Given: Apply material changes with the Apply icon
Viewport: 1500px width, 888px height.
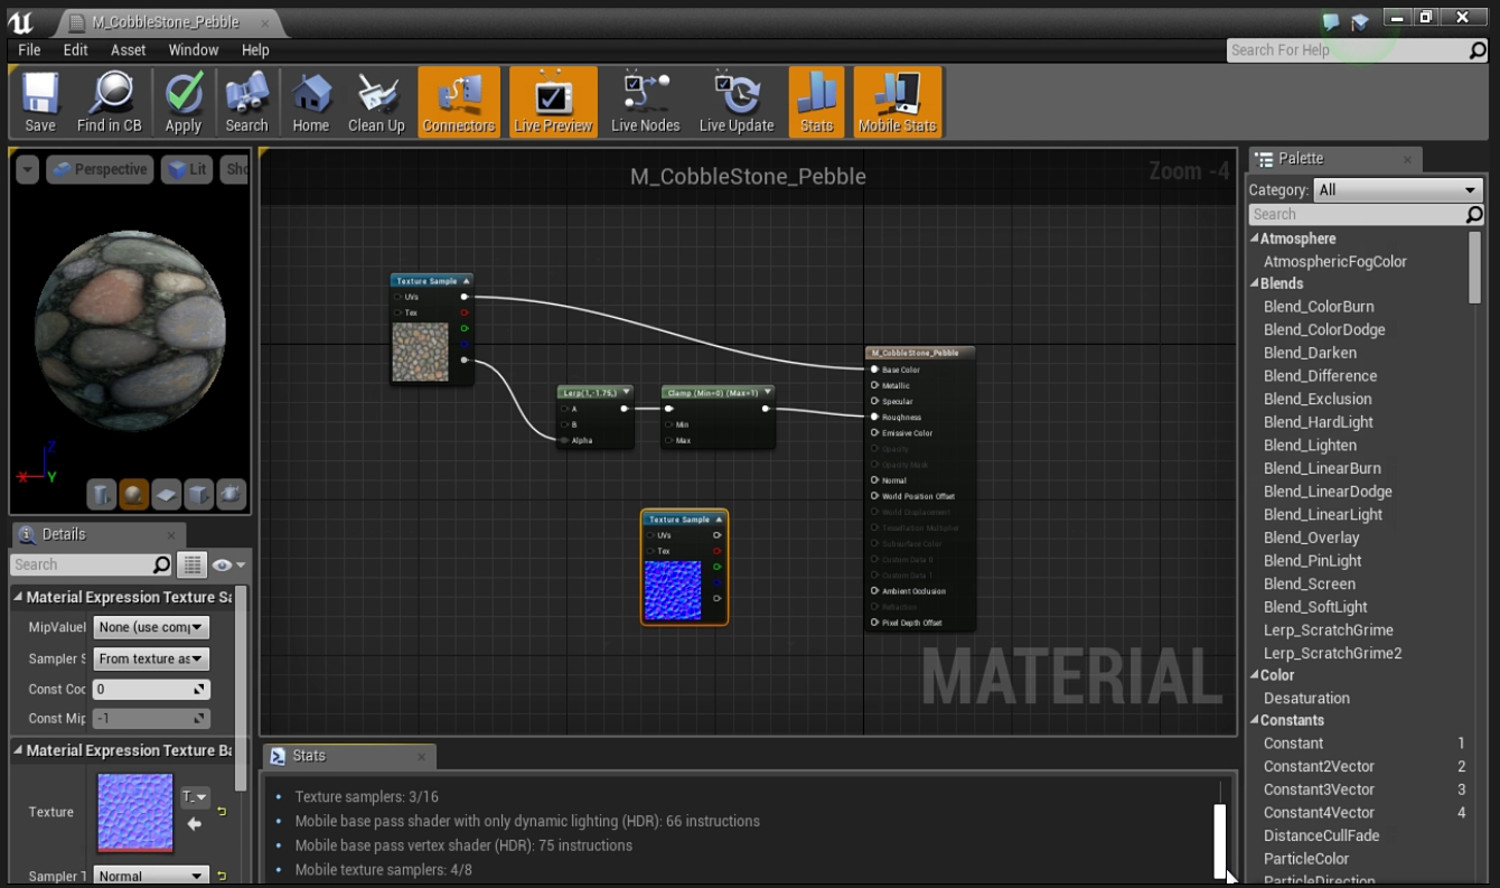Looking at the screenshot, I should [x=183, y=102].
